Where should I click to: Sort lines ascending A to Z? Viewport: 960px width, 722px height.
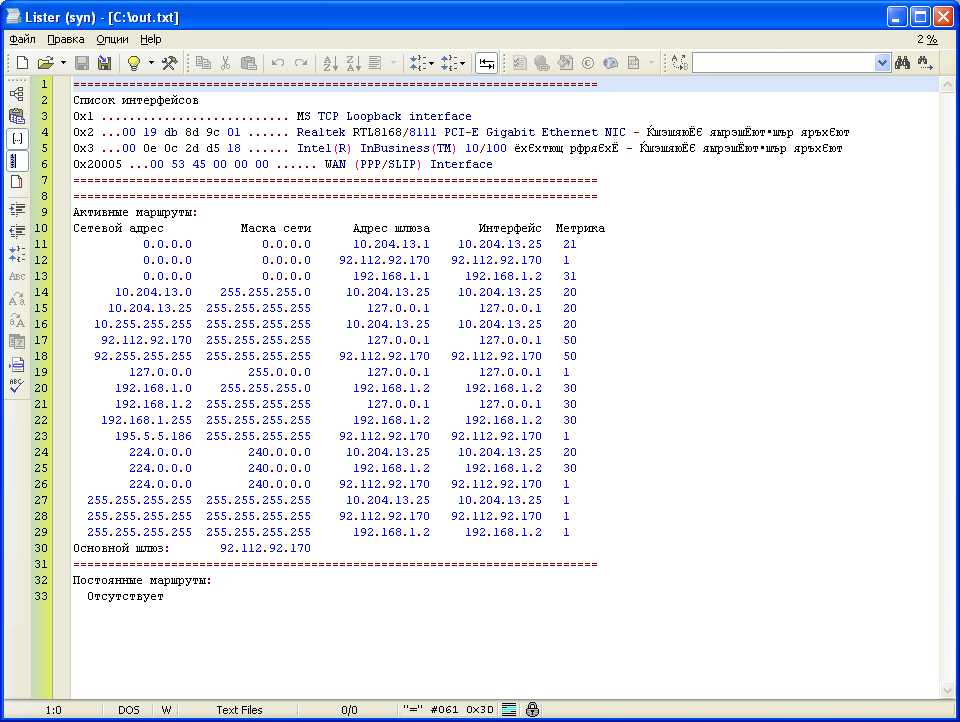click(x=330, y=62)
